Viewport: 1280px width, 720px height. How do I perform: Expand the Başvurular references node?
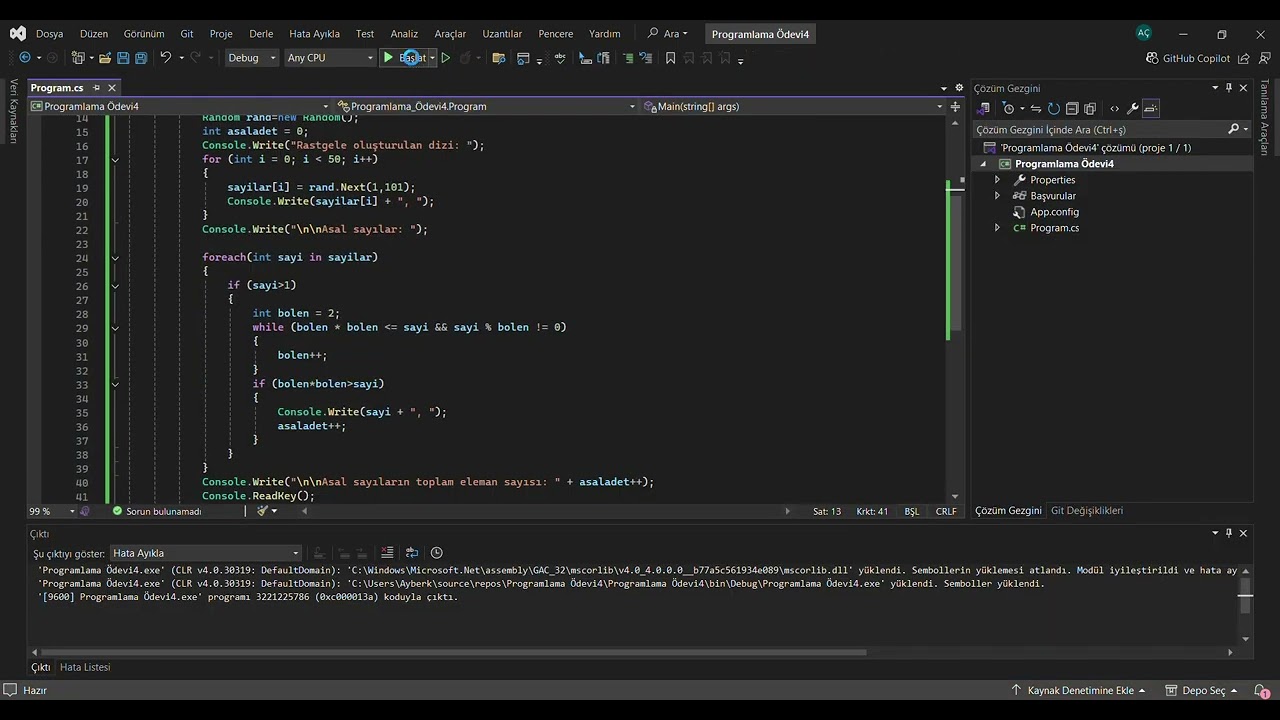[997, 196]
